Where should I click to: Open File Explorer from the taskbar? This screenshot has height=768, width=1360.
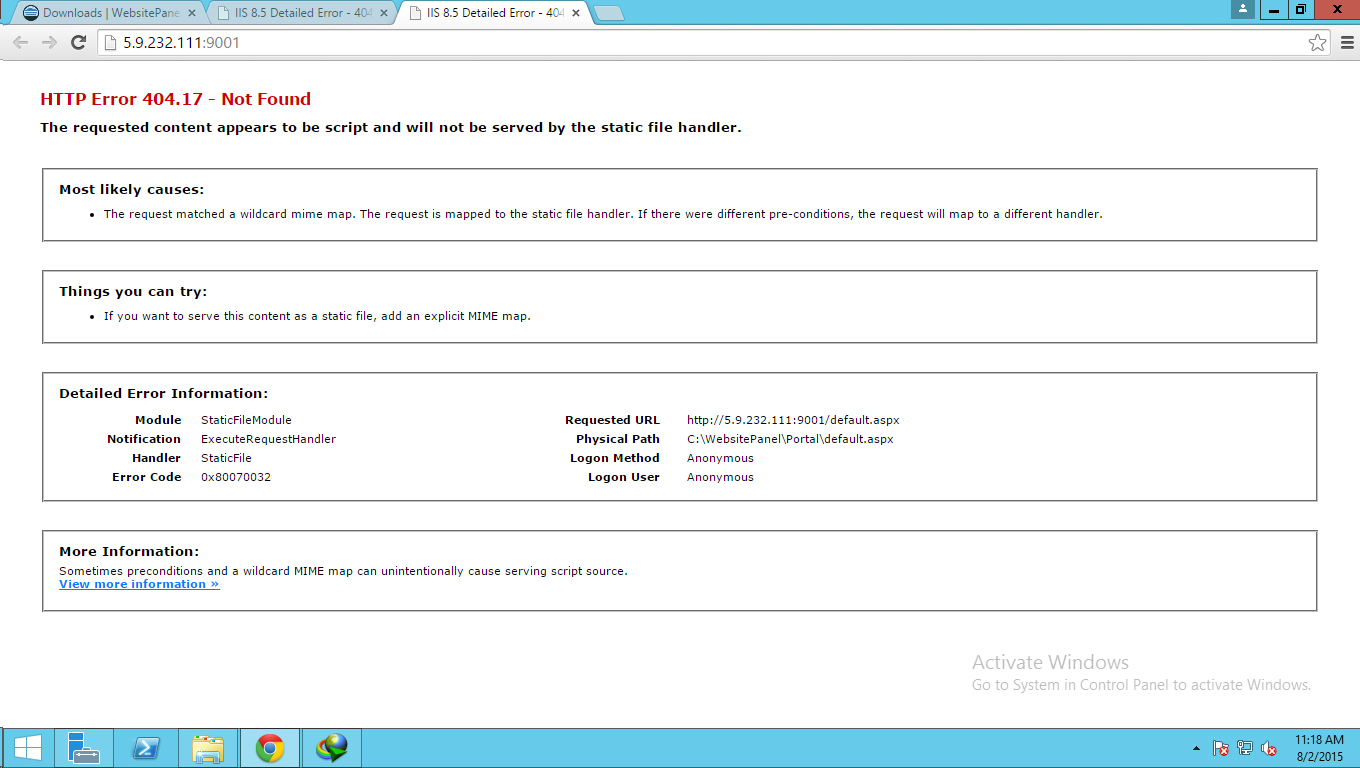point(208,748)
